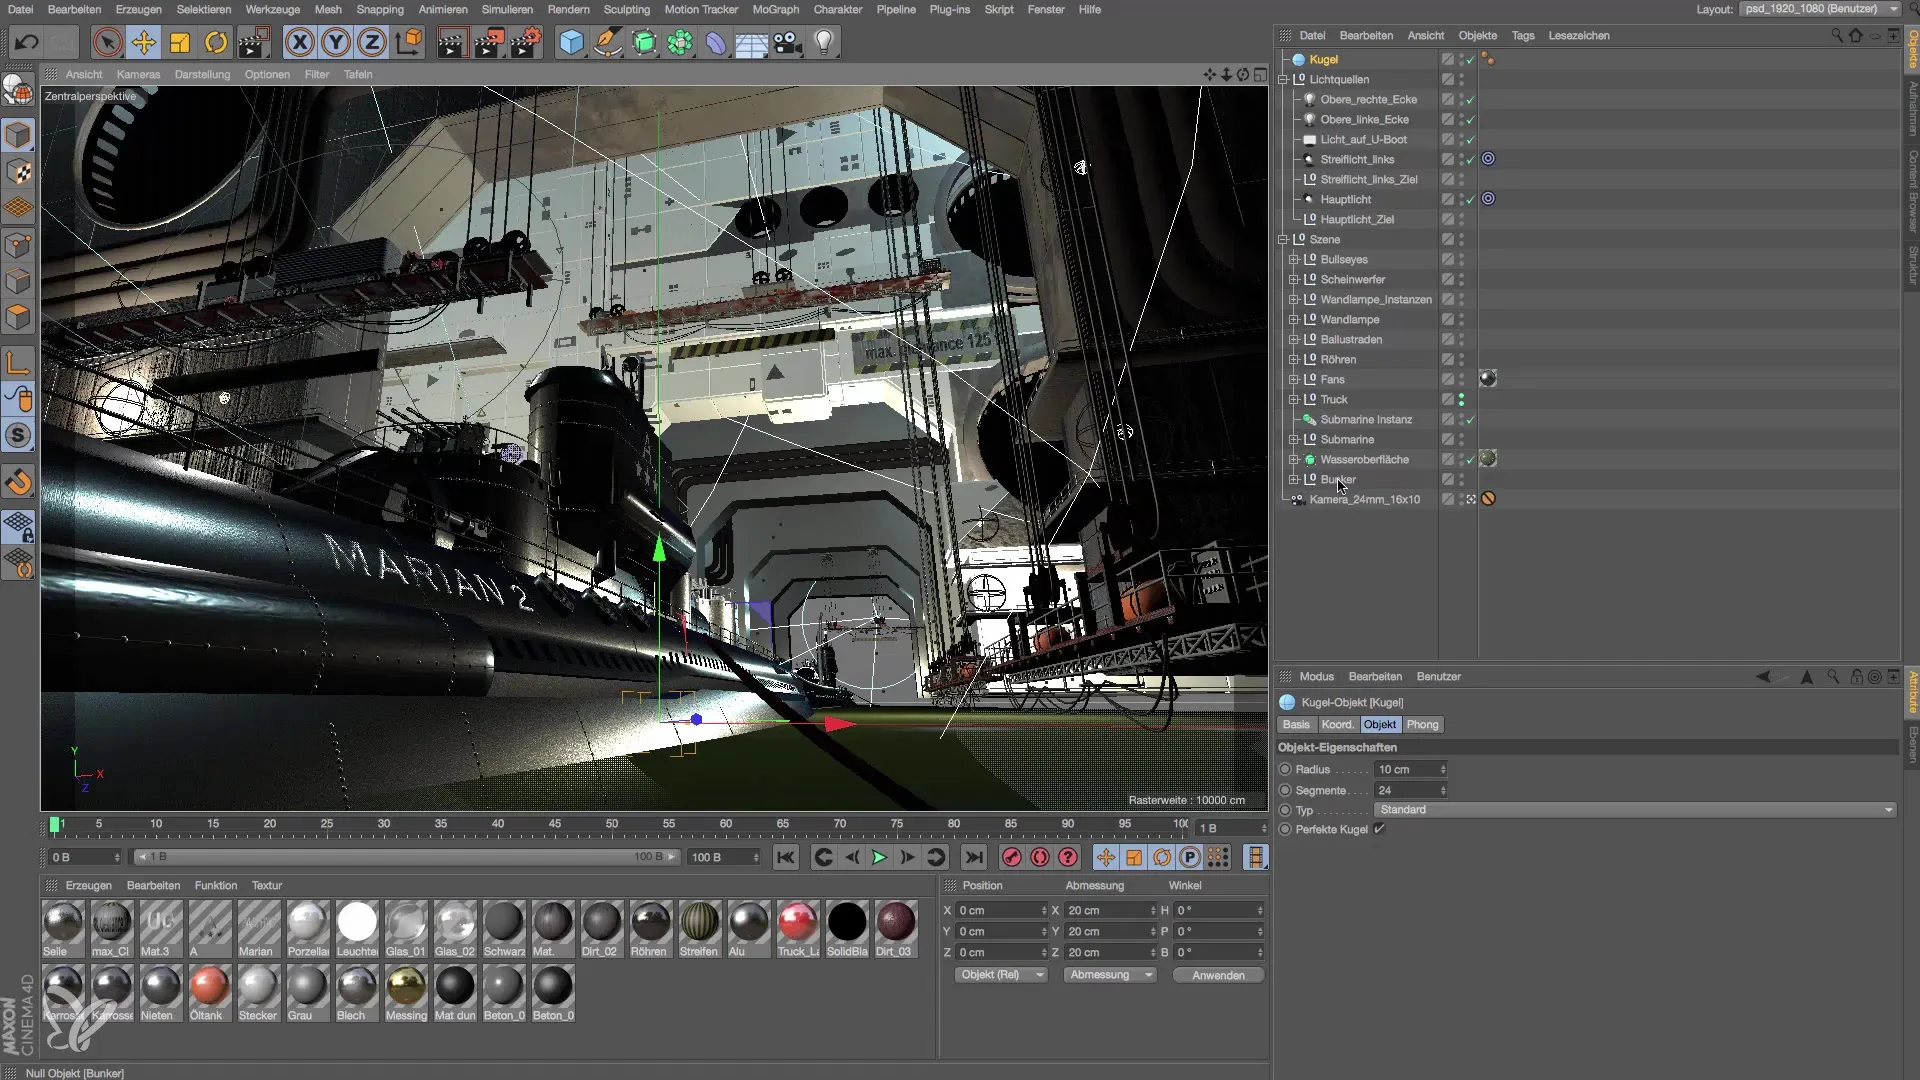Expand the Bunker group

point(1294,479)
